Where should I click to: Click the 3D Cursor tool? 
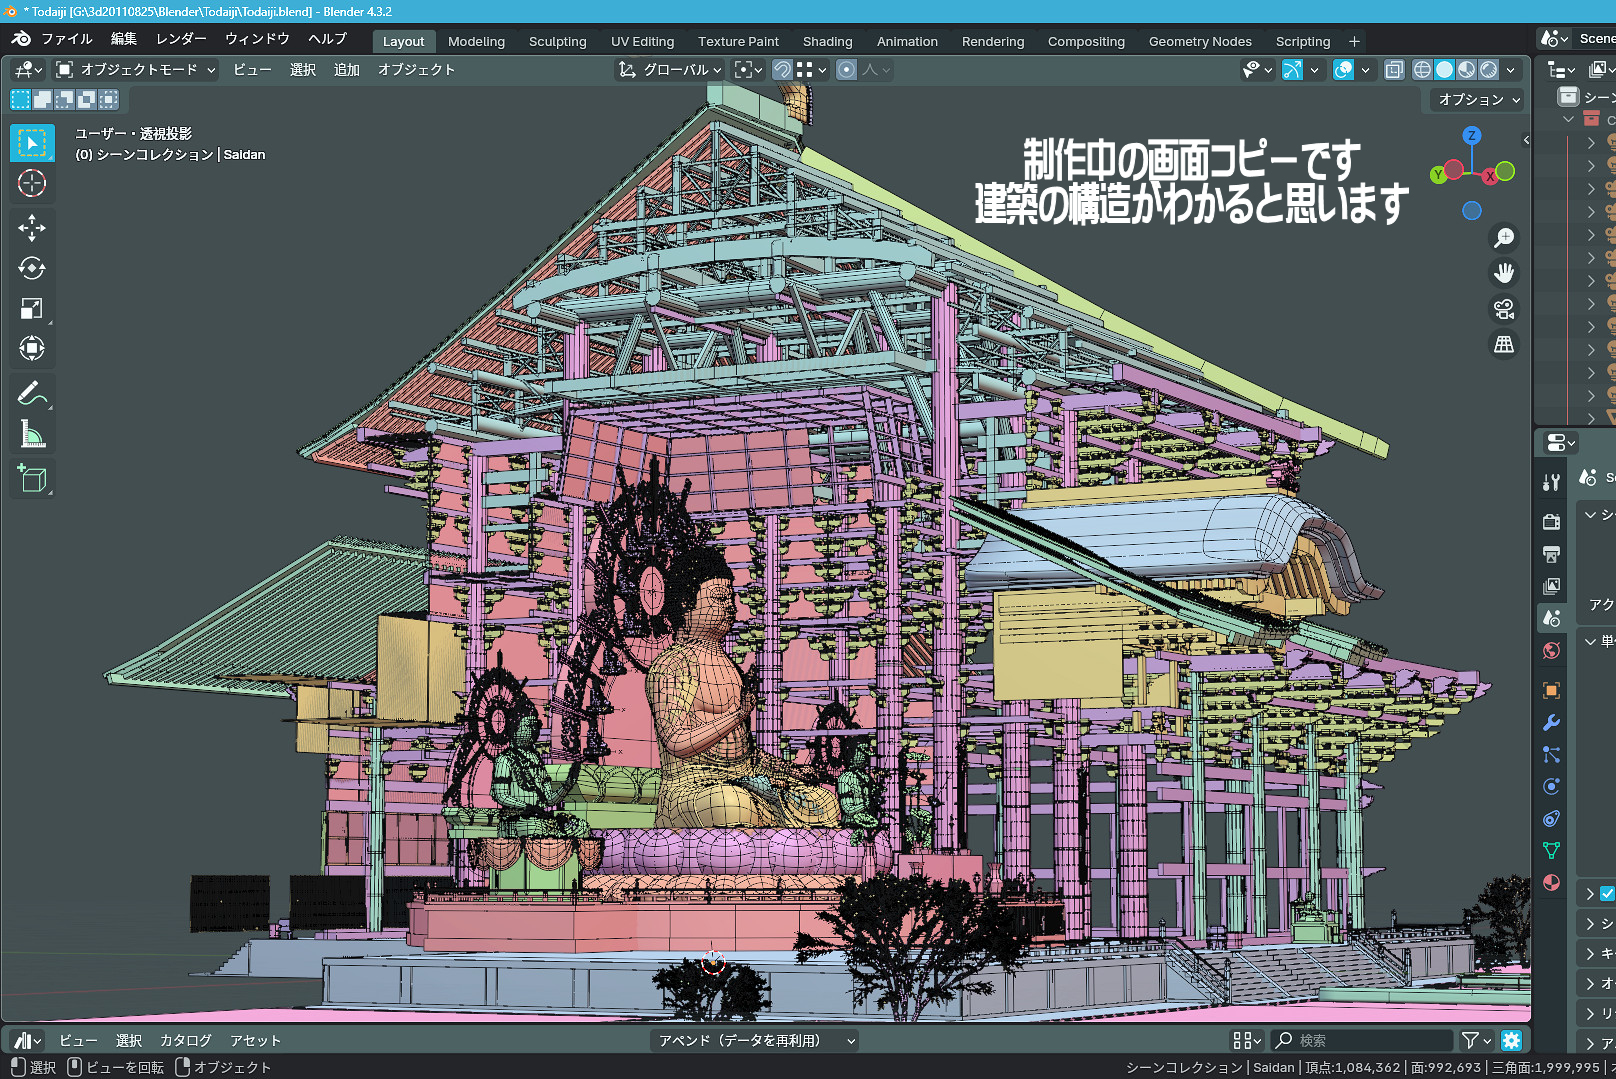[x=32, y=183]
